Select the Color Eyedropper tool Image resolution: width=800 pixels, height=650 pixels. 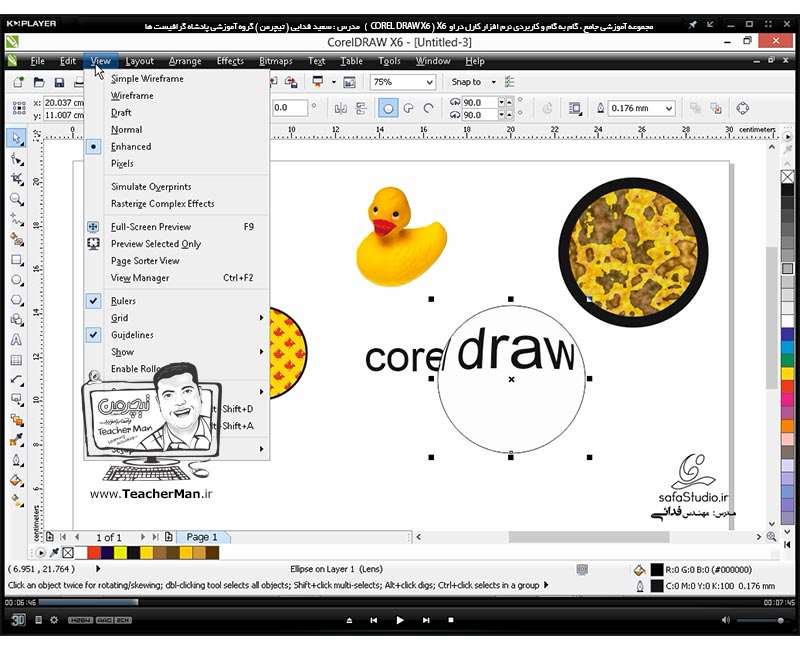(x=17, y=440)
